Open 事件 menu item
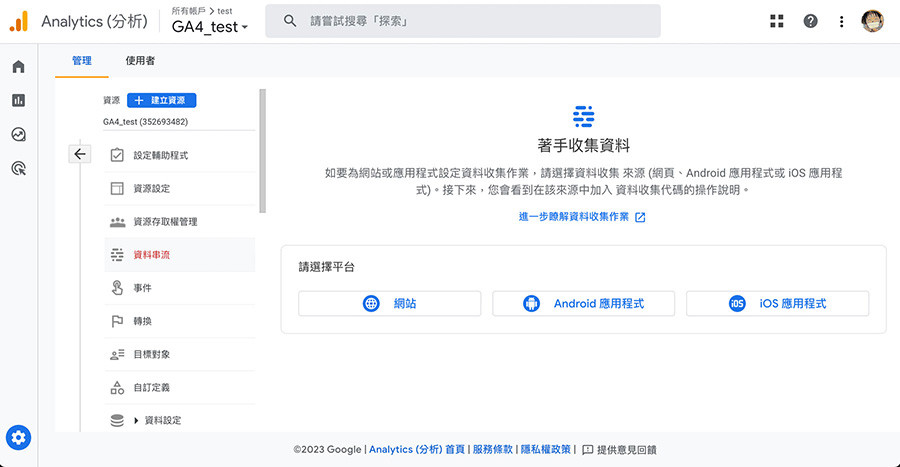The image size is (900, 467). 180,288
